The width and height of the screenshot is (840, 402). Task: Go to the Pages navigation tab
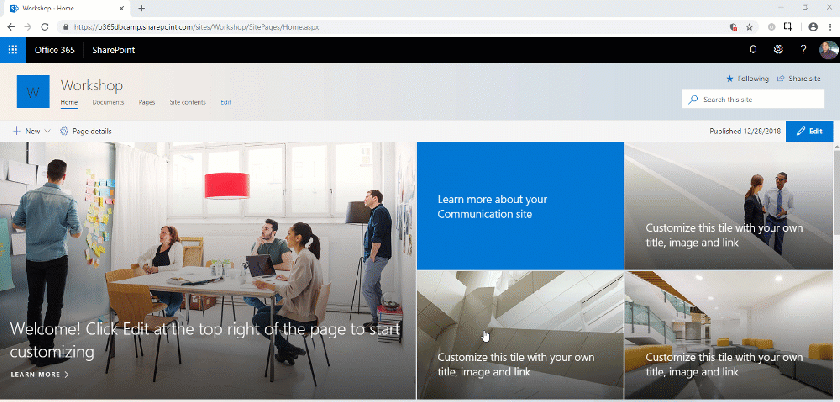point(147,102)
